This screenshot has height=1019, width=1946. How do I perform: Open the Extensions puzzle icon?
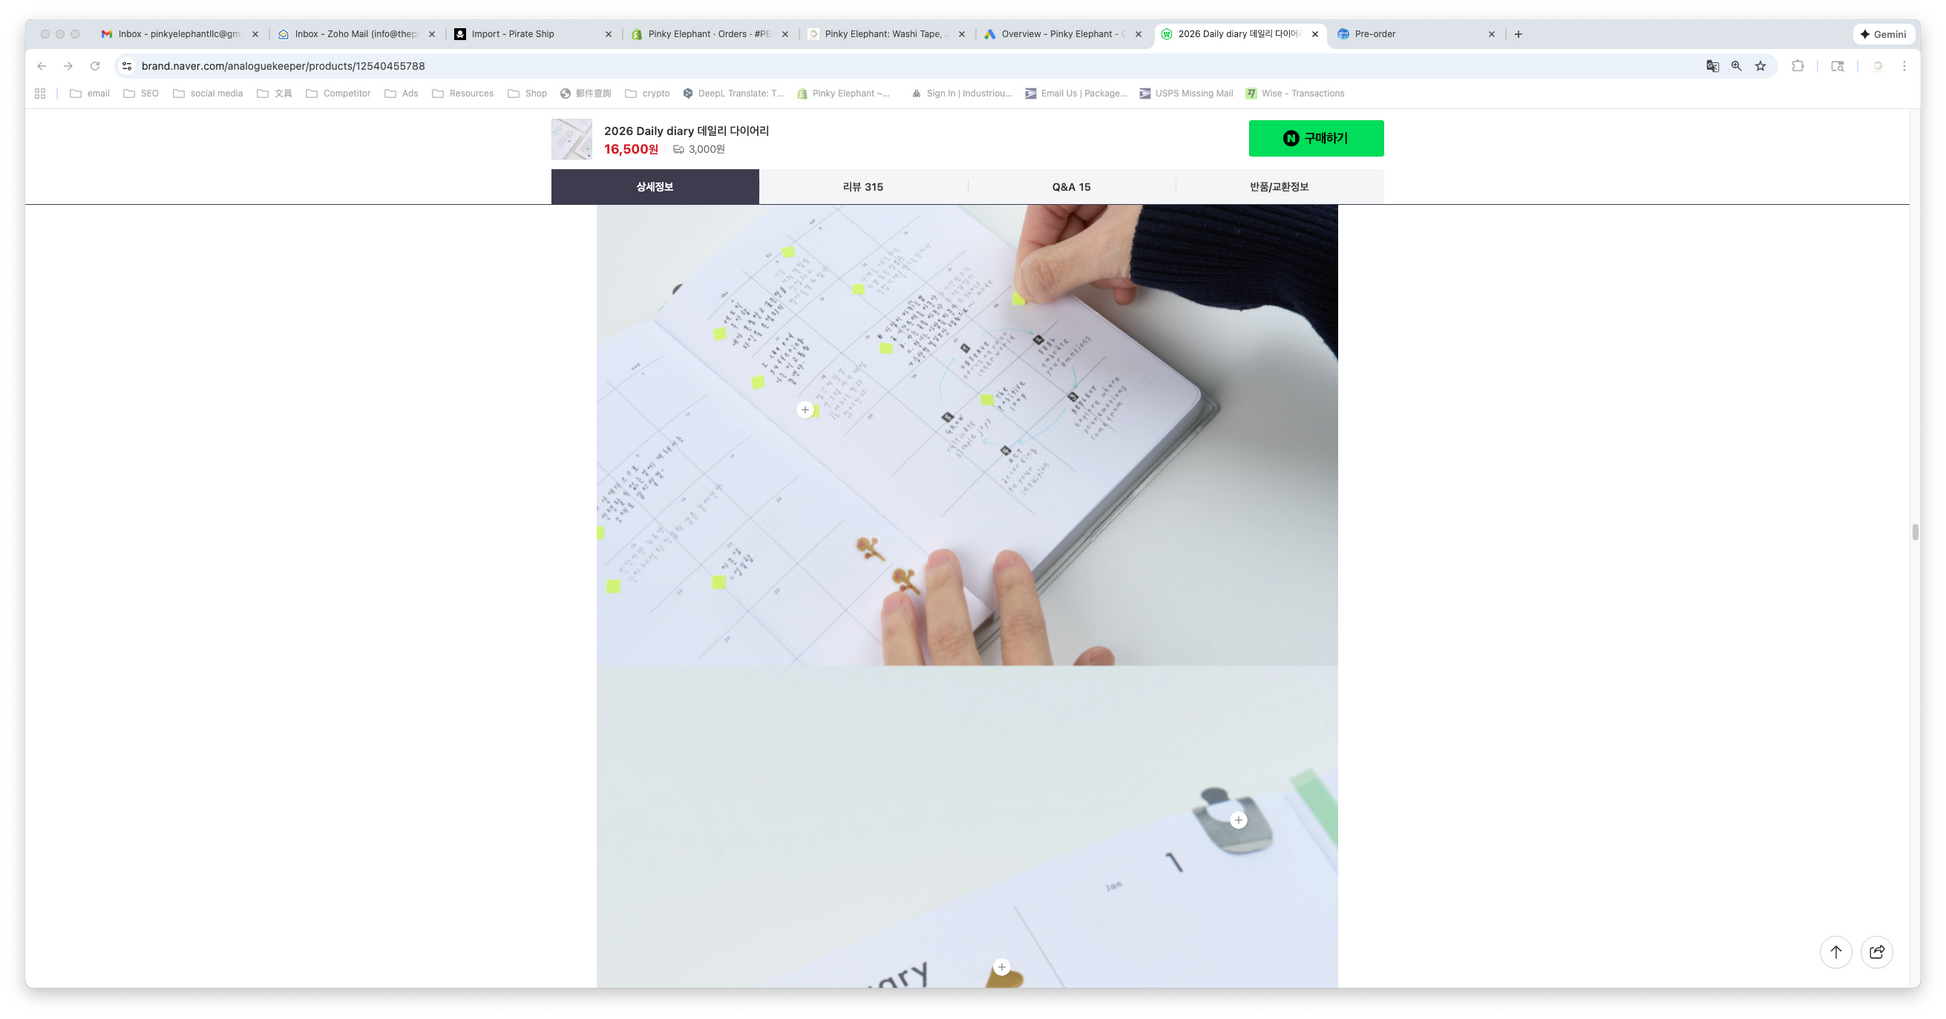[1797, 66]
